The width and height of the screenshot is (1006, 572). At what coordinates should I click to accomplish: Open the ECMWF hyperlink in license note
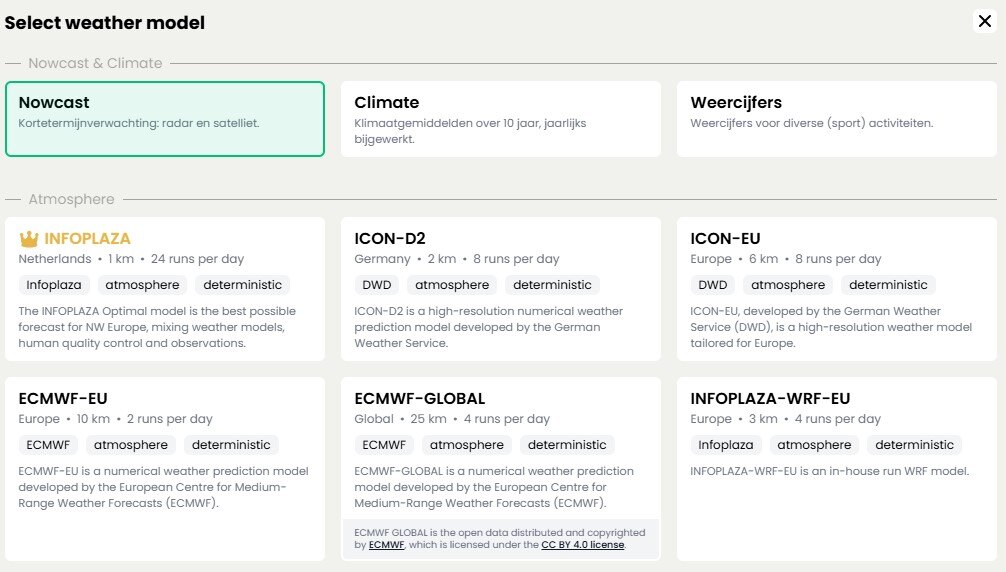tap(386, 544)
